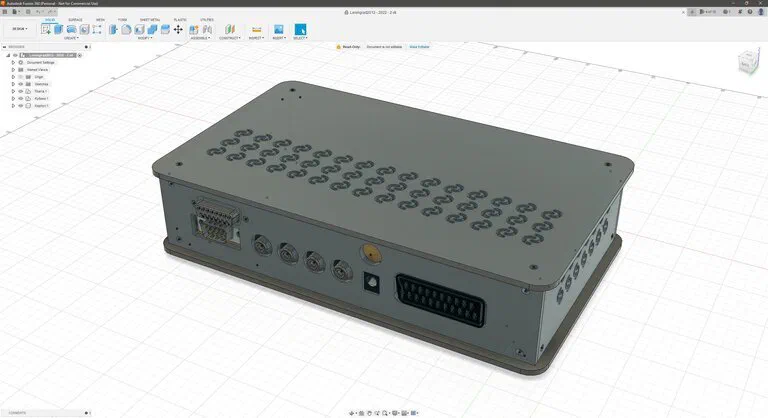Click the ViewCube in the corner
Viewport: 768px width, 418px height.
pyautogui.click(x=748, y=63)
